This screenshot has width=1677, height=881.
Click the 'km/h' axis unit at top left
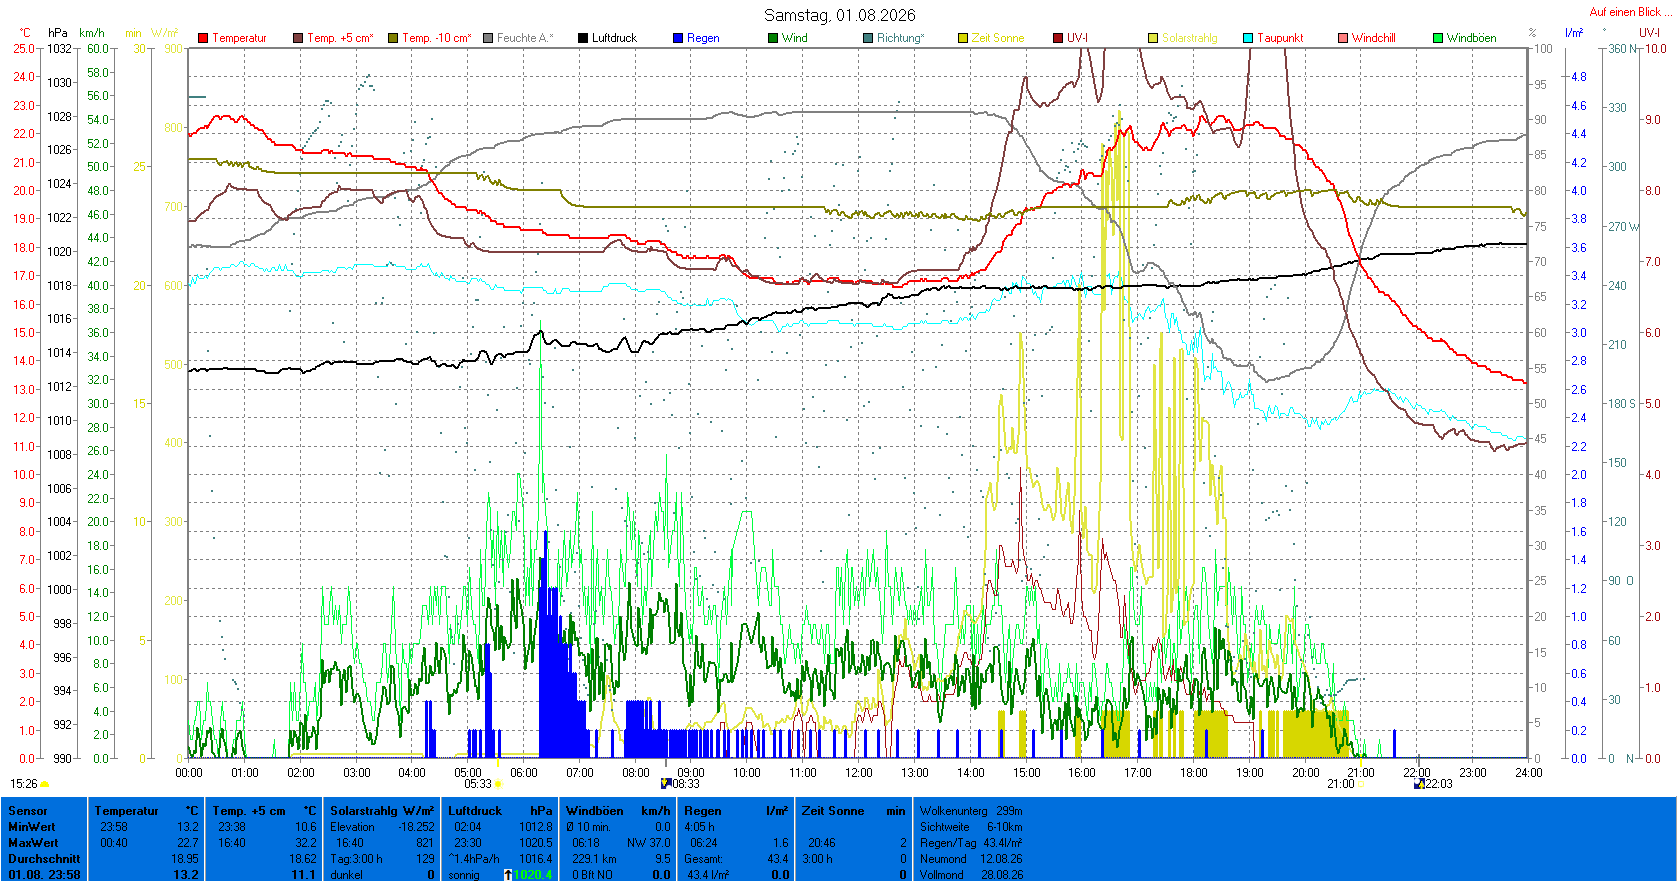[x=92, y=33]
